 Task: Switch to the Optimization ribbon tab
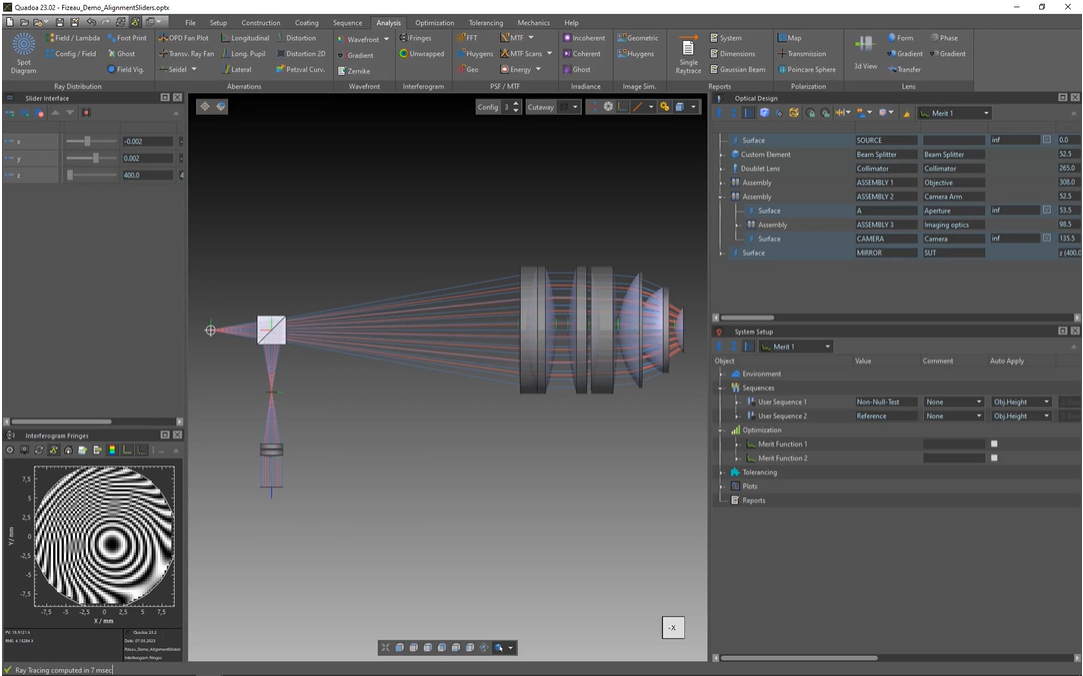434,22
